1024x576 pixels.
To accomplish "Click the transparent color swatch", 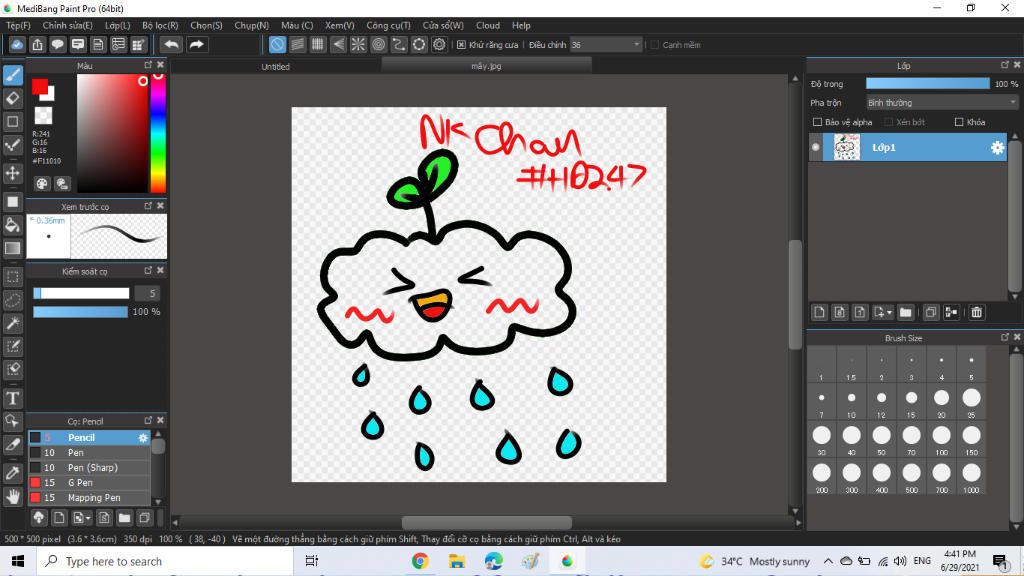I will tap(43, 116).
